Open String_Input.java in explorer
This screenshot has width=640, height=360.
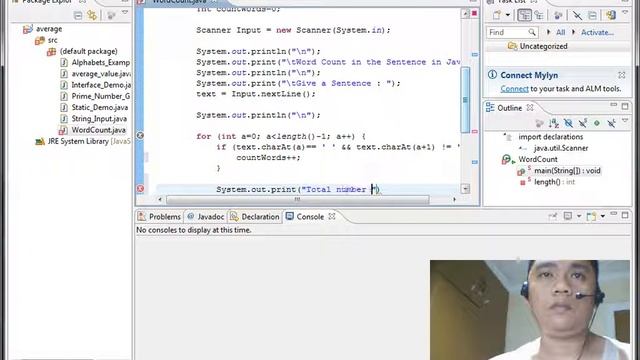(x=99, y=119)
